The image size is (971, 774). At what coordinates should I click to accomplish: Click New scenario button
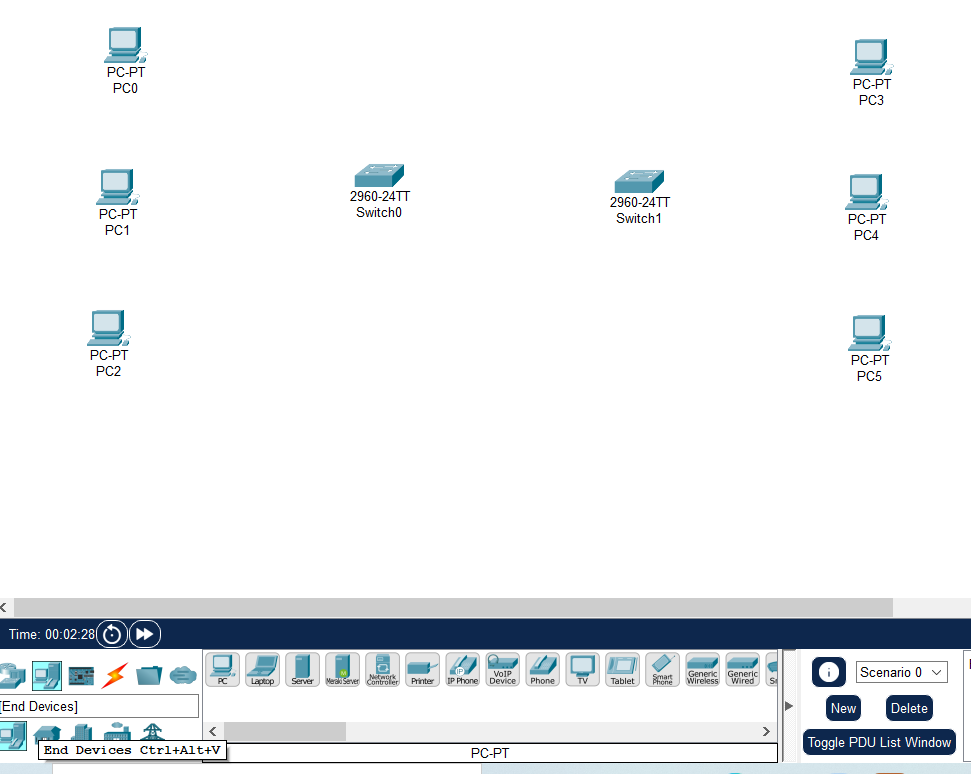(843, 708)
